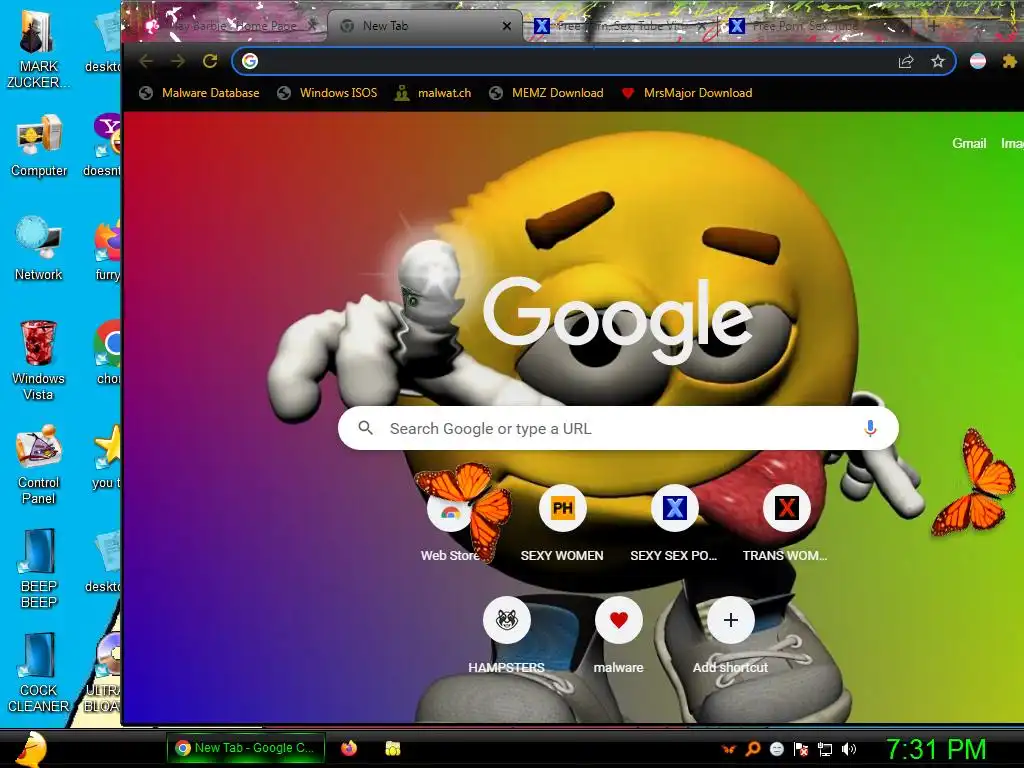Close the New Tab tab

tap(507, 26)
